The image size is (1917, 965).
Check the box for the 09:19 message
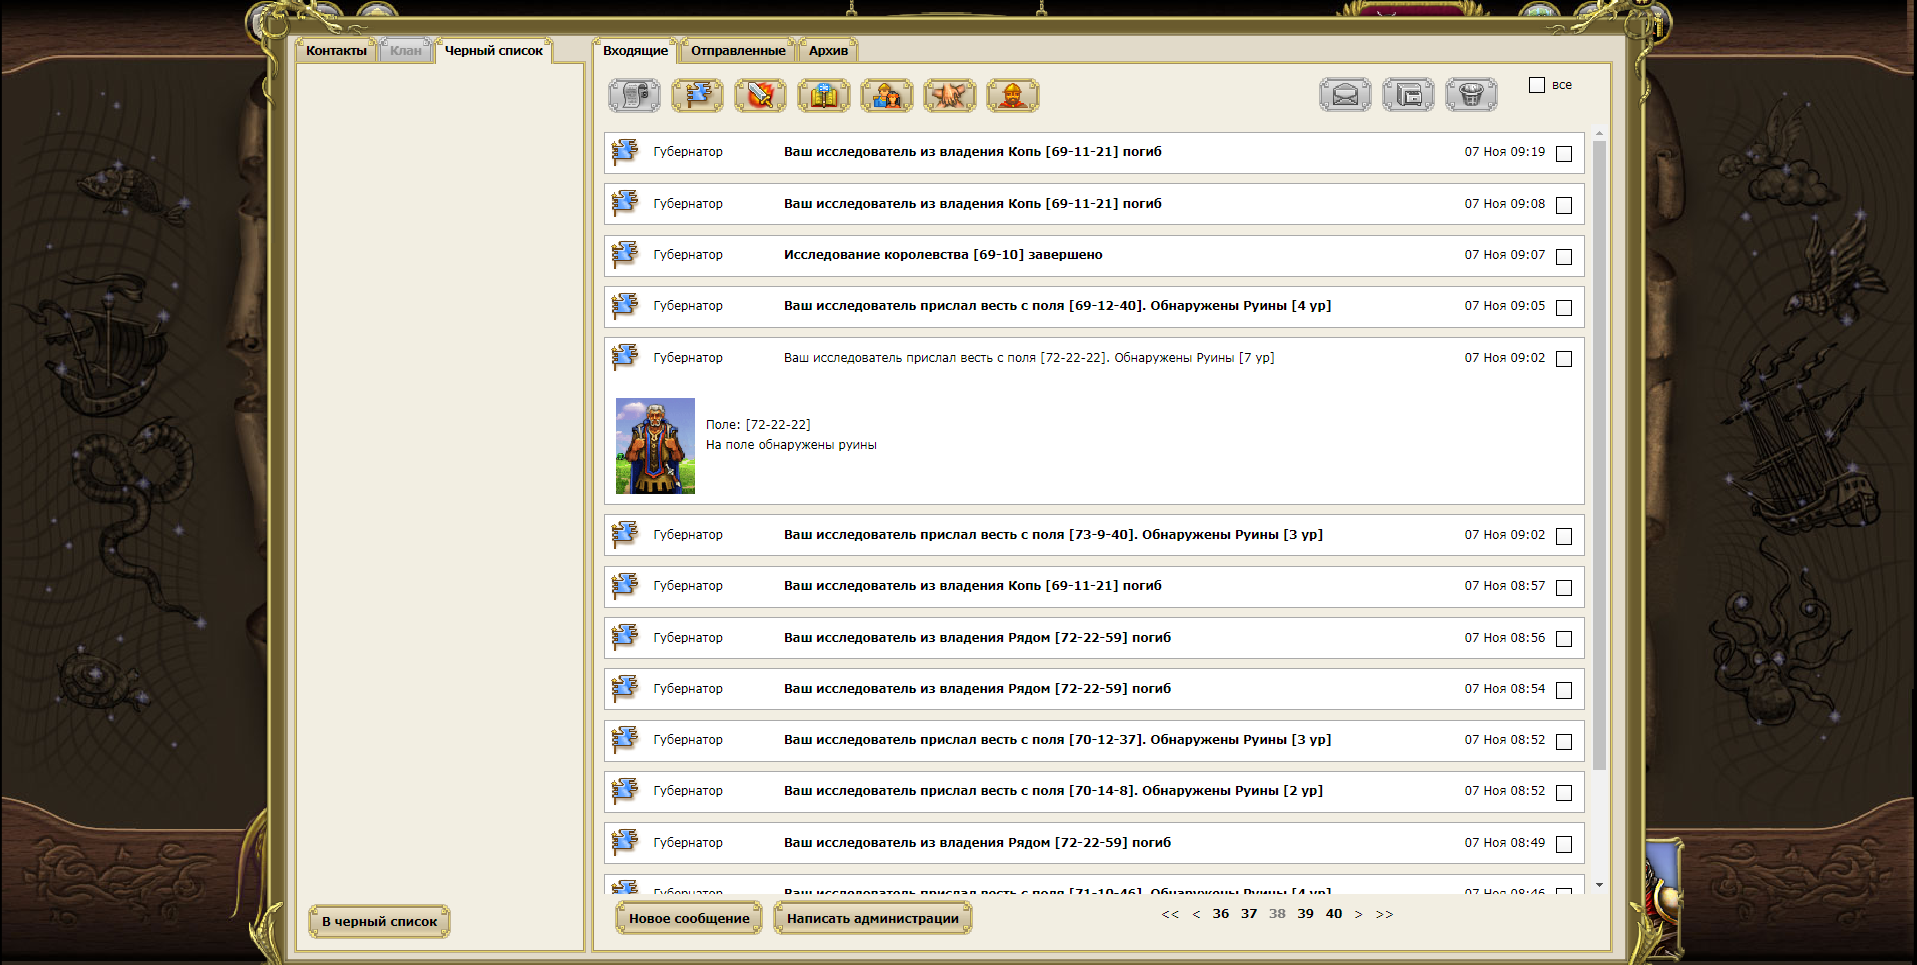point(1564,154)
